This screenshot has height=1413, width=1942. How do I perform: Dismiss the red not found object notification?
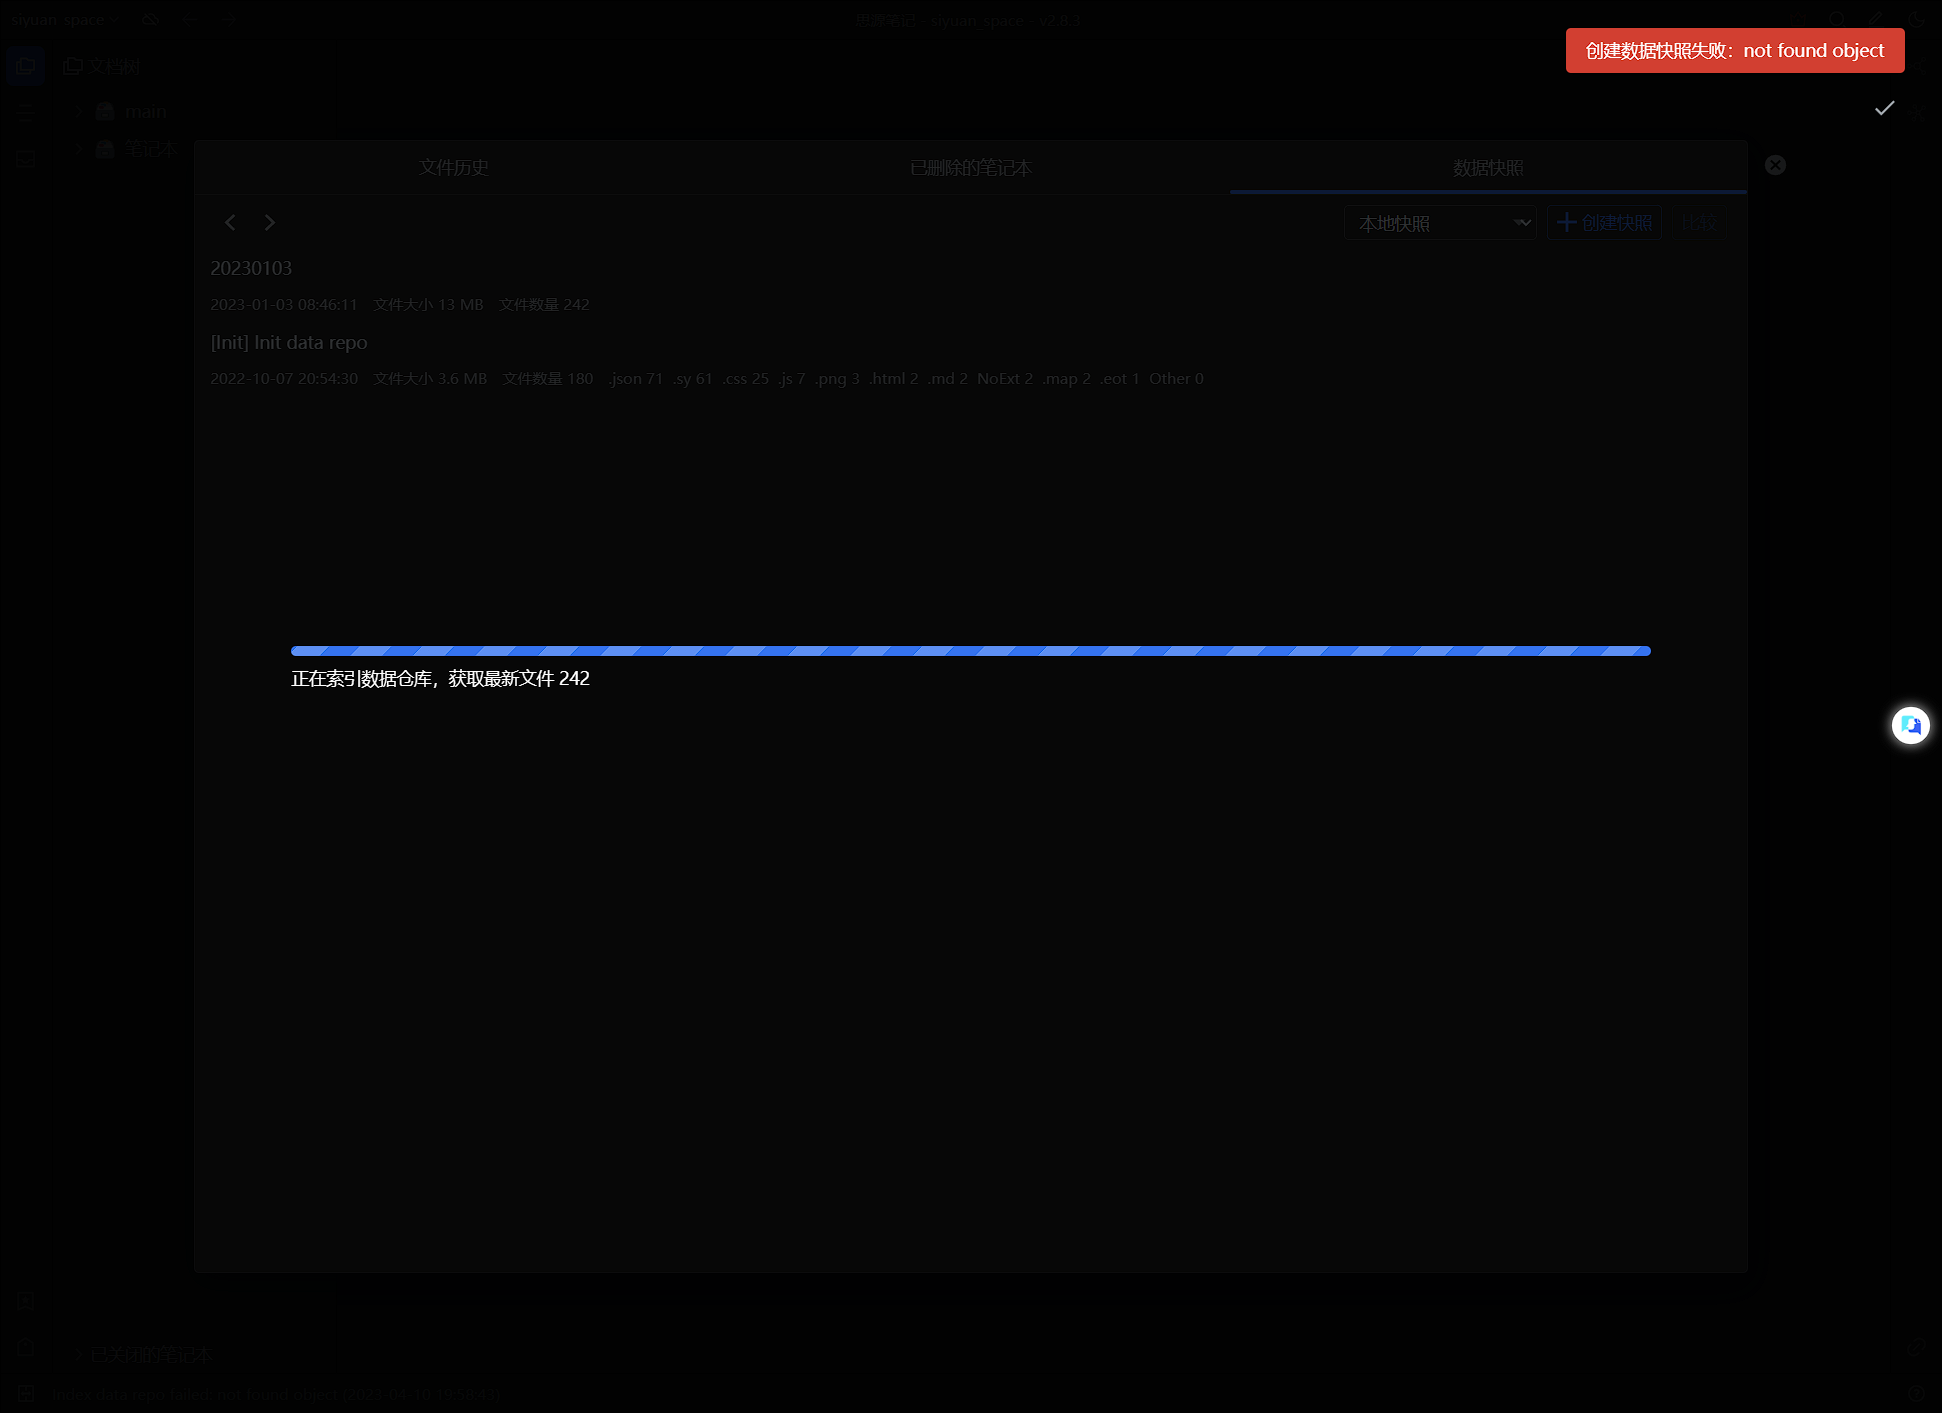click(x=1734, y=51)
